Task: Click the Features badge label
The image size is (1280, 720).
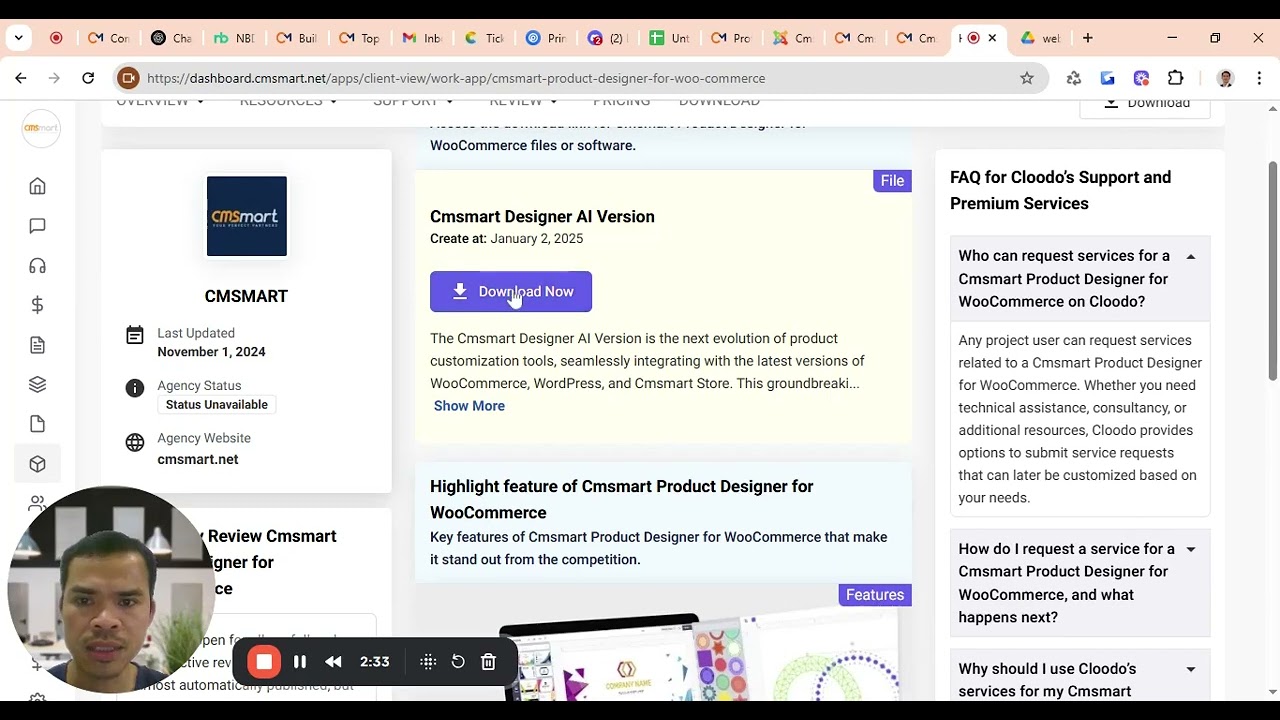Action: (875, 595)
